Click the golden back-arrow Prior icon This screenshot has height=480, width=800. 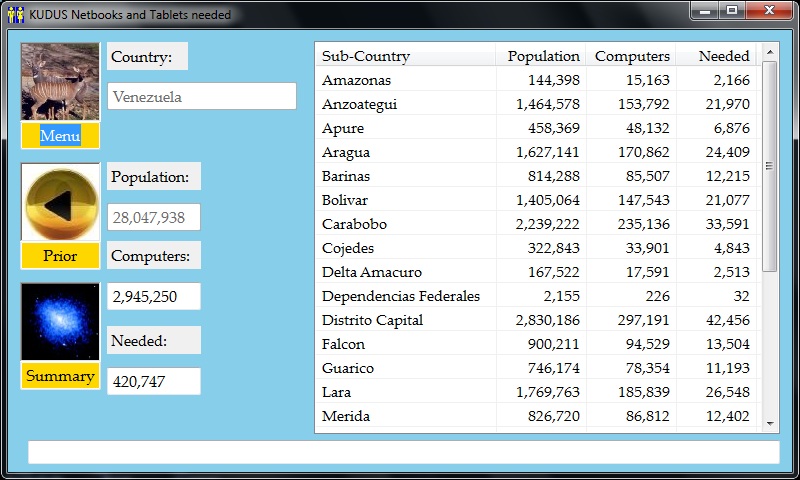click(x=60, y=203)
